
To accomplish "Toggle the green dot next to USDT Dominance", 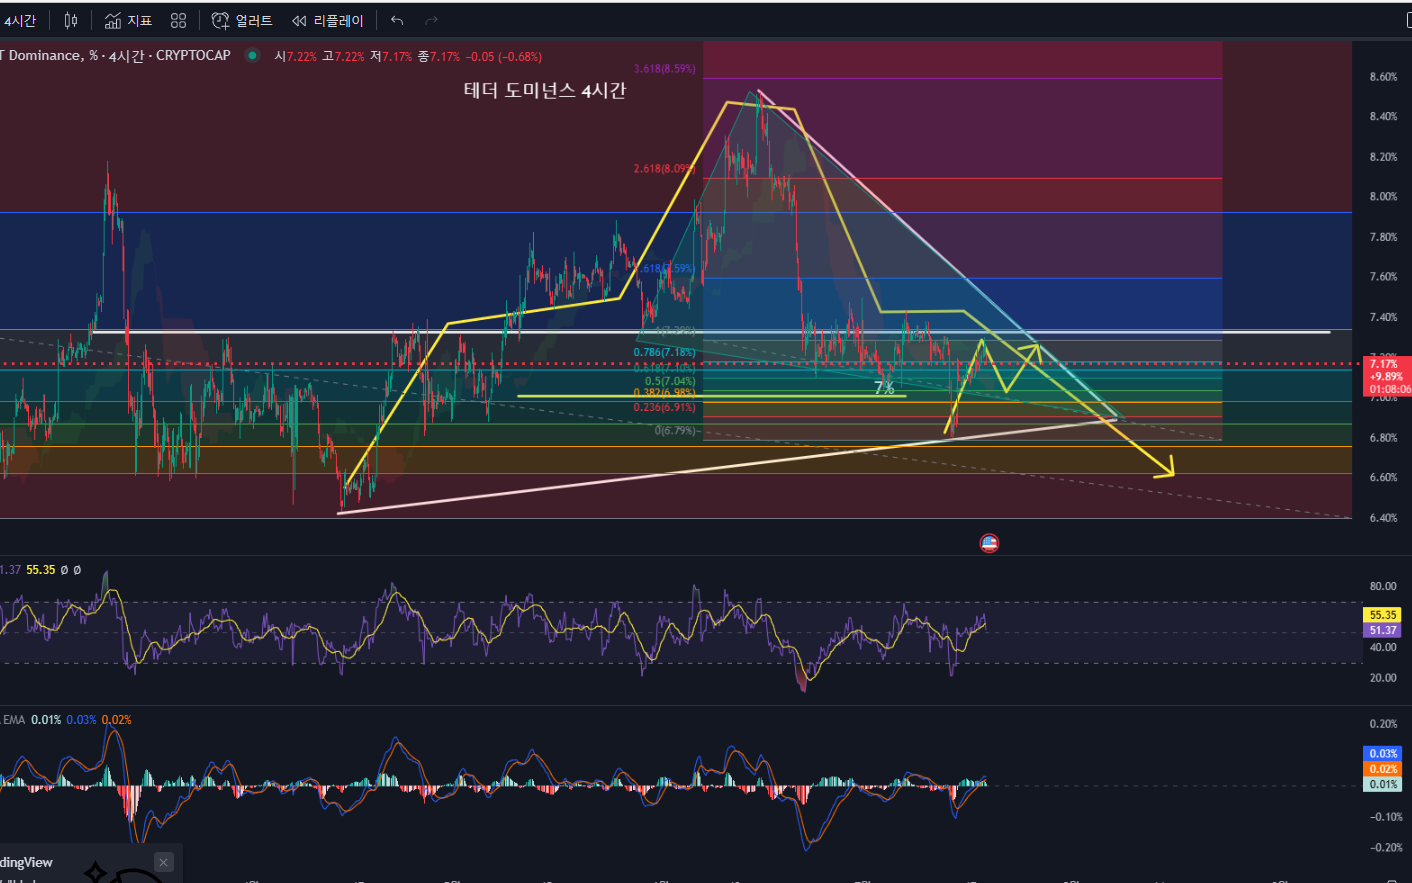I will [x=250, y=56].
